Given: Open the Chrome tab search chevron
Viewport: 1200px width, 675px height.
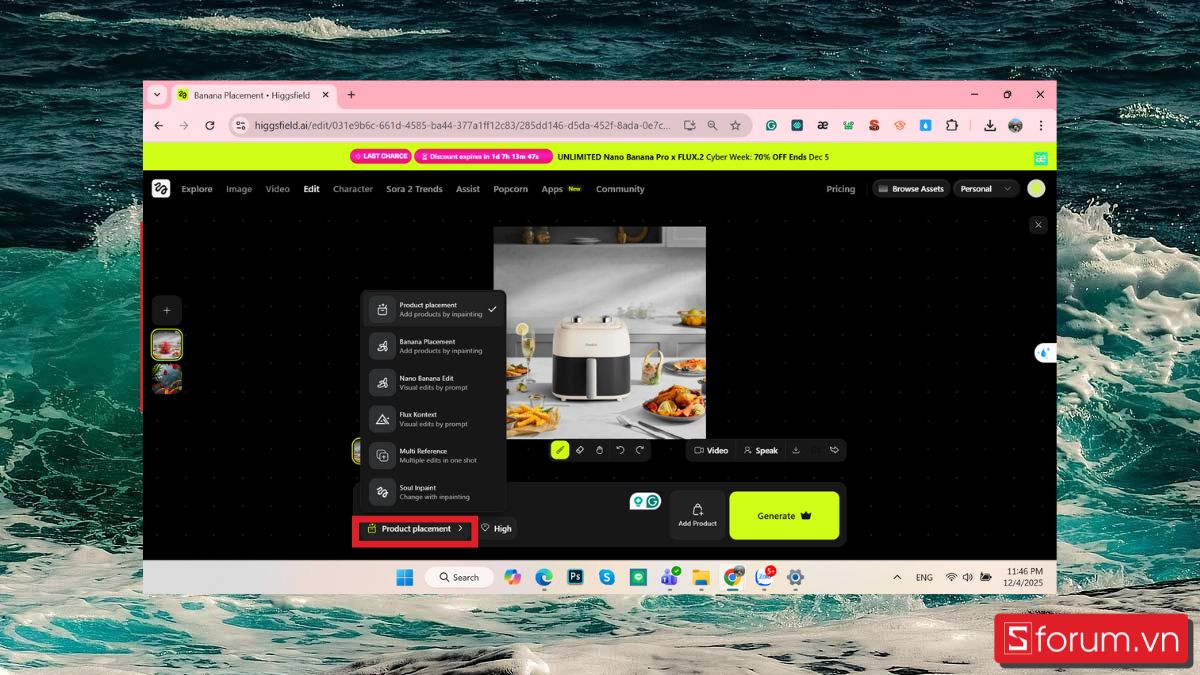Looking at the screenshot, I should [x=157, y=94].
